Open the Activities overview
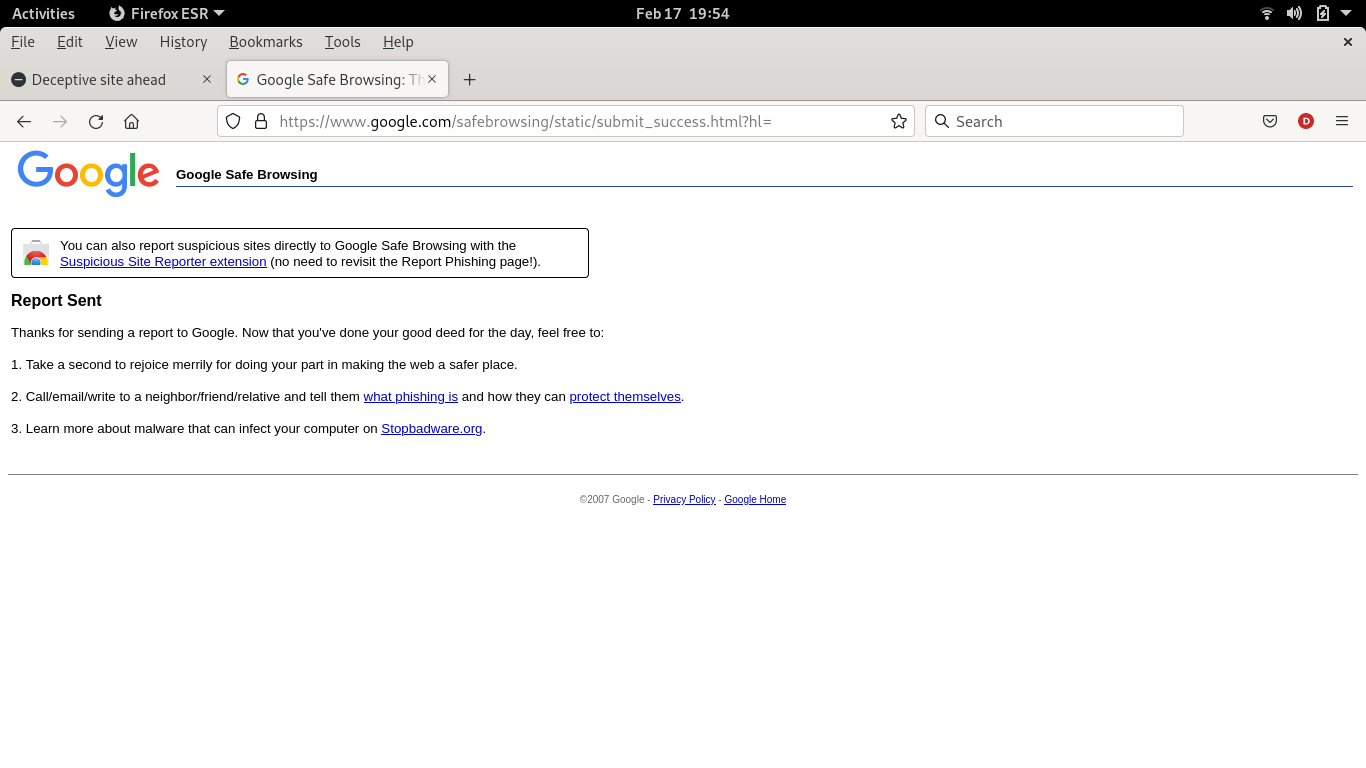 (x=43, y=13)
